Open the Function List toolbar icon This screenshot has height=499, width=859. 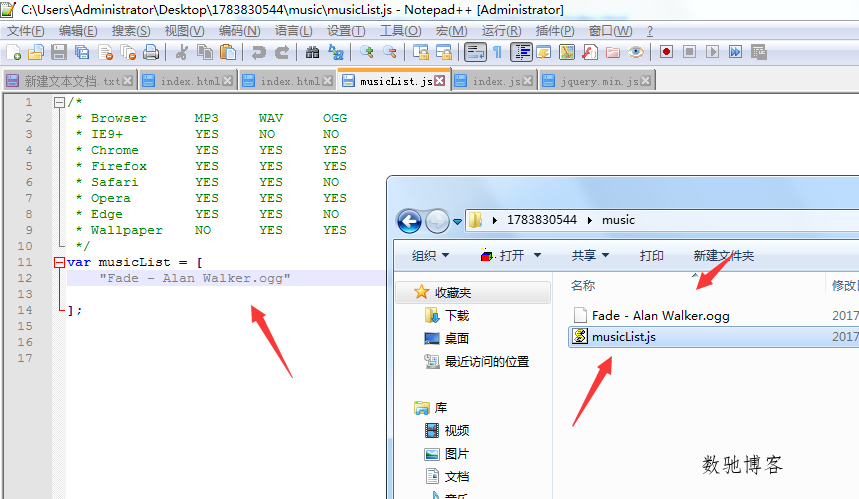(x=590, y=53)
